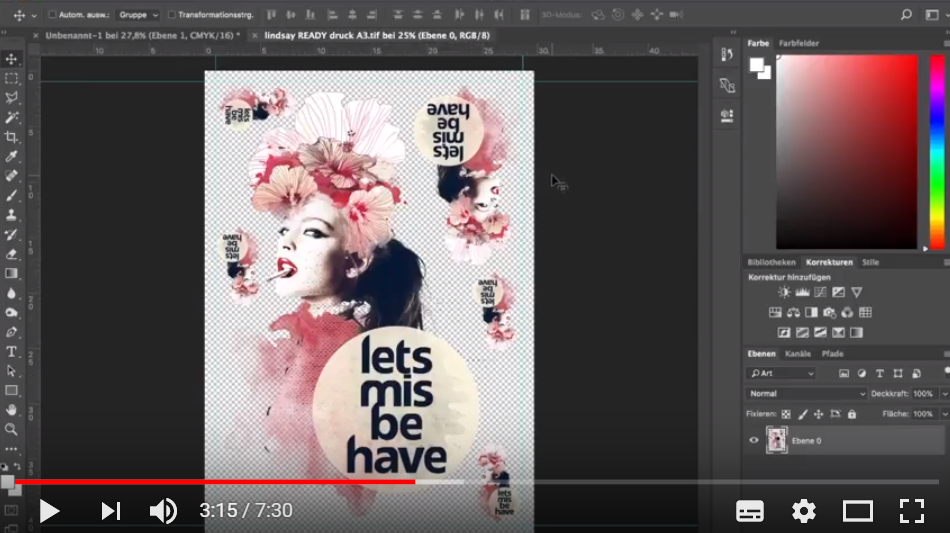Select the Gradient tool
Image resolution: width=950 pixels, height=533 pixels.
point(12,273)
